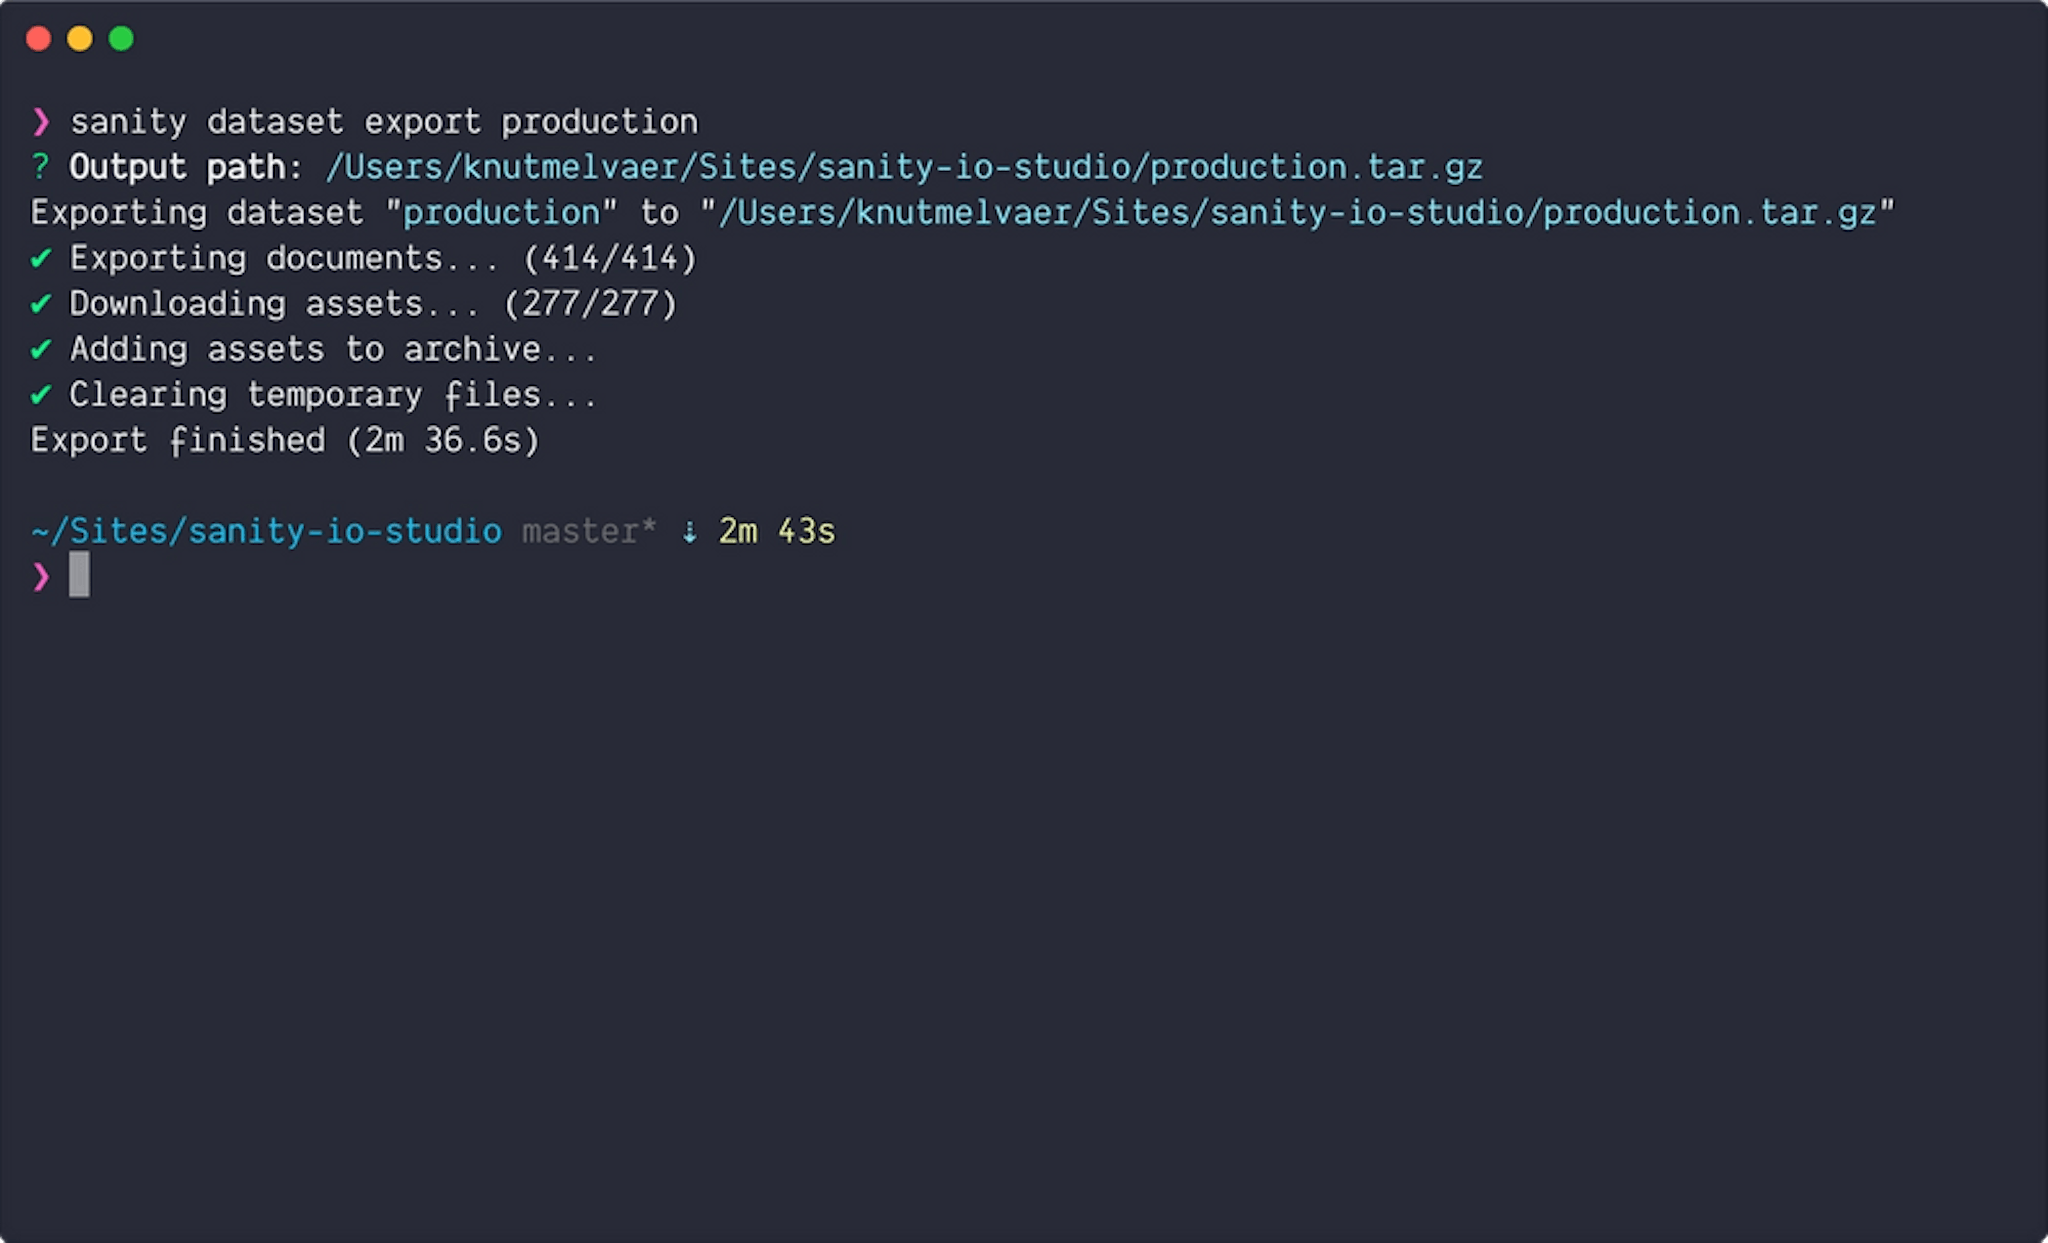The image size is (2048, 1243).
Task: Click the pink prompt arrow on the last line
Action: pyautogui.click(x=41, y=577)
